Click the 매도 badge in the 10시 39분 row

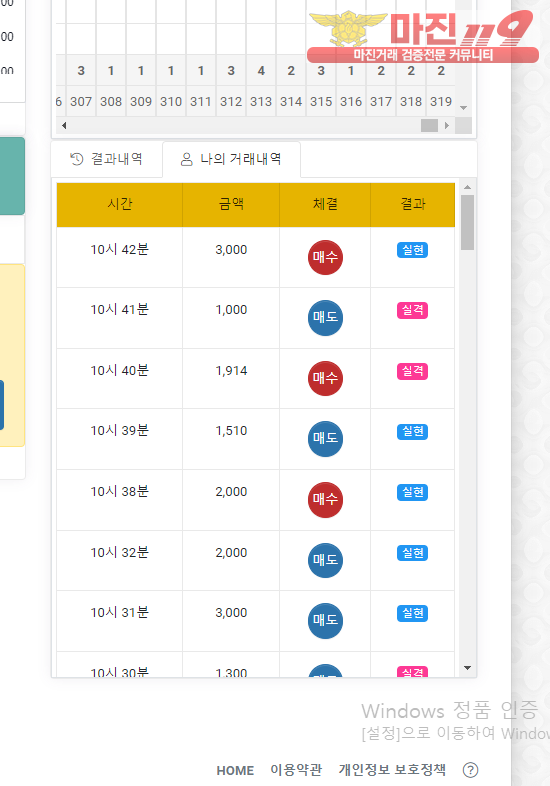coord(325,439)
